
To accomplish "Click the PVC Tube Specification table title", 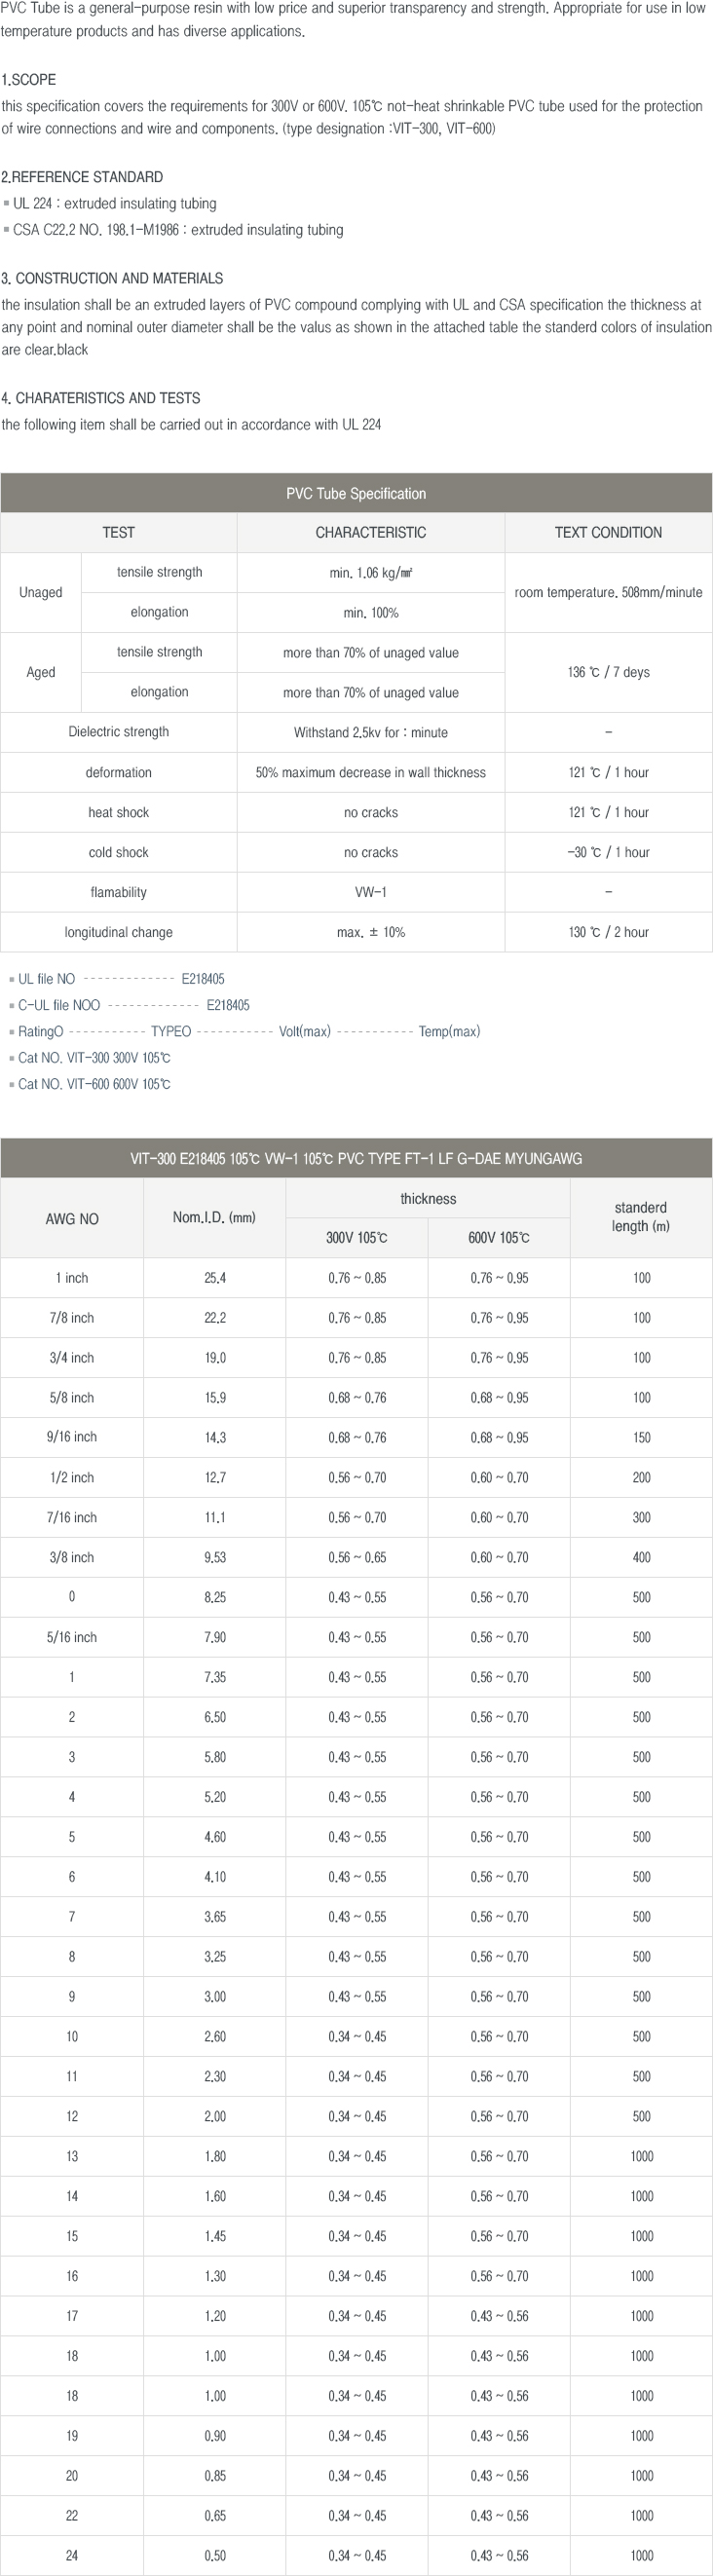I will pyautogui.click(x=356, y=493).
